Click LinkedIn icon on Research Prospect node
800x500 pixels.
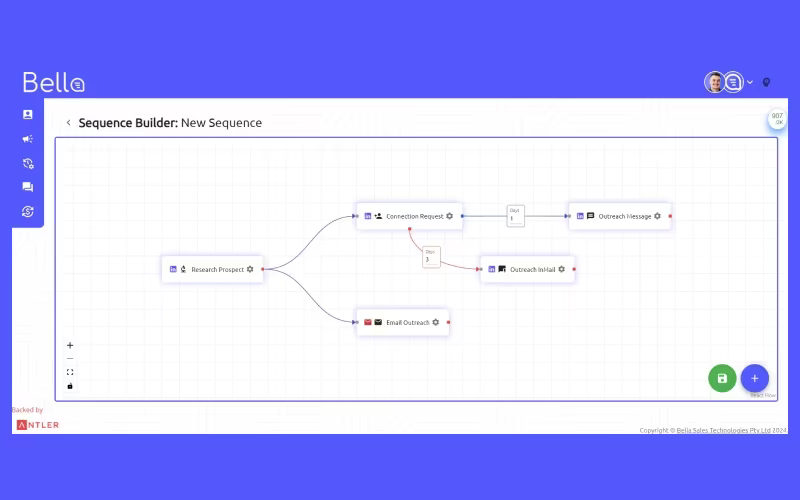pos(173,269)
